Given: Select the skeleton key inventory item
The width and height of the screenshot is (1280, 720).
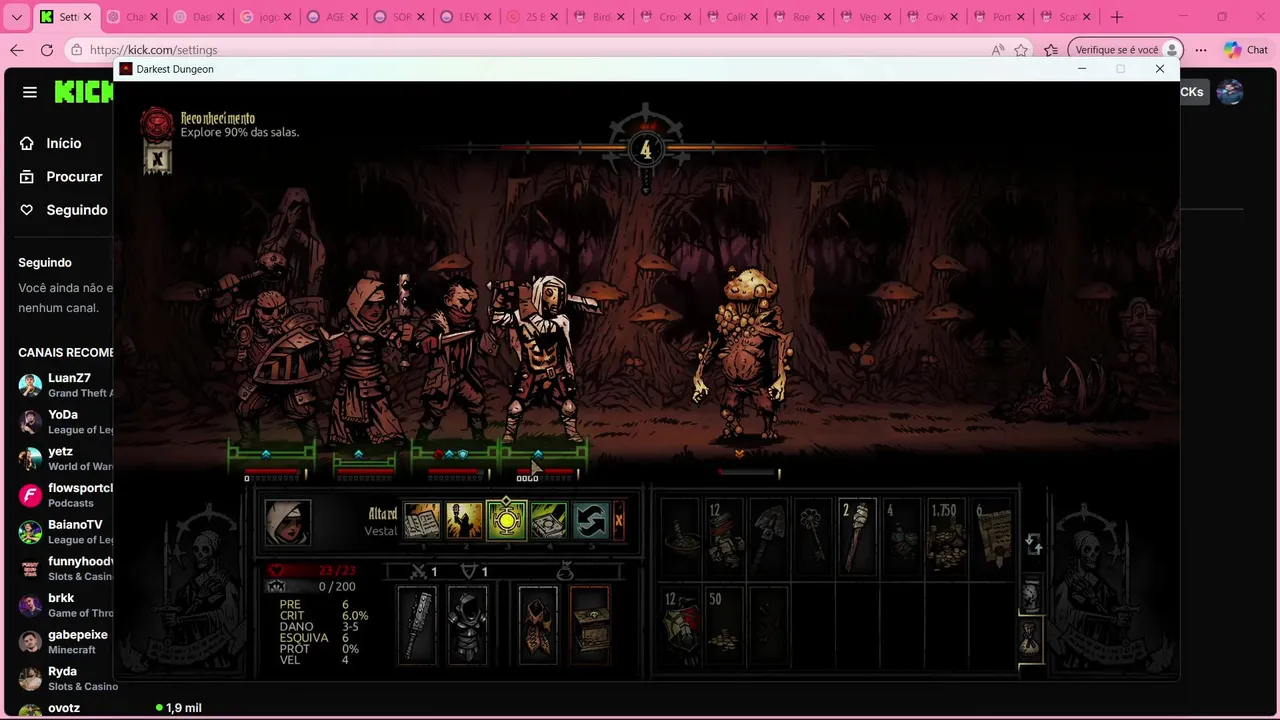Looking at the screenshot, I should (x=813, y=537).
